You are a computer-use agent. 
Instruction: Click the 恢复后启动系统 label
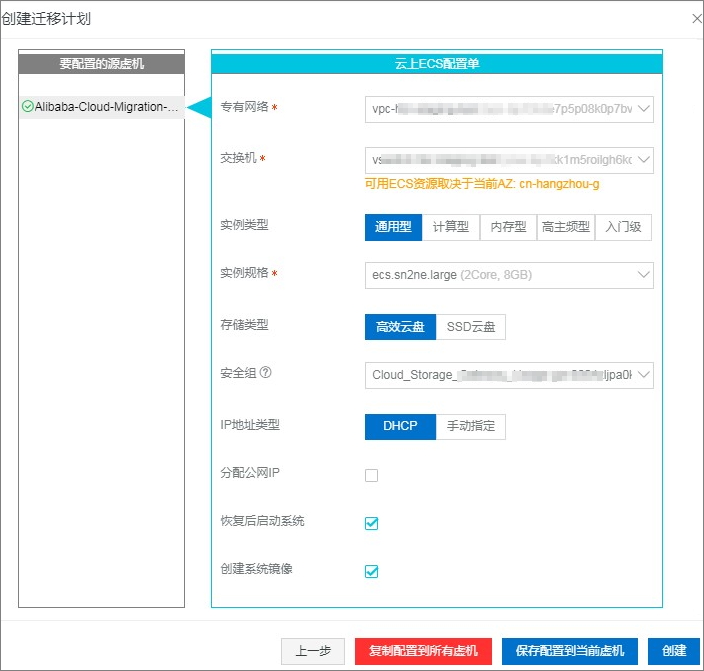(x=262, y=521)
